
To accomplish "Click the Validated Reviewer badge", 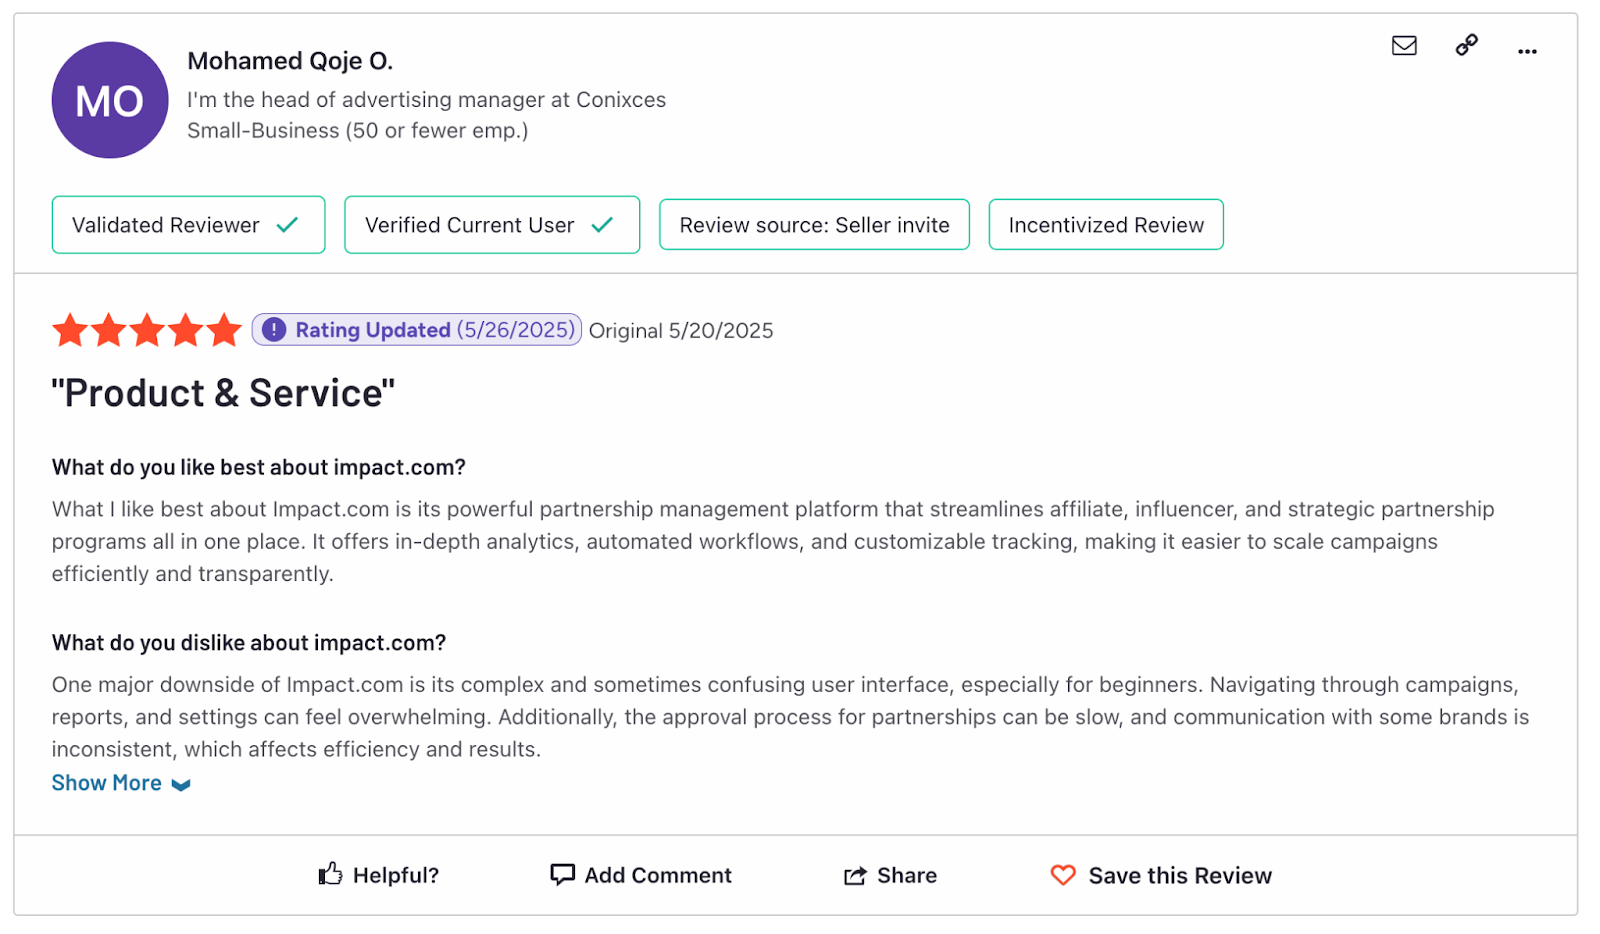I will click(x=188, y=225).
